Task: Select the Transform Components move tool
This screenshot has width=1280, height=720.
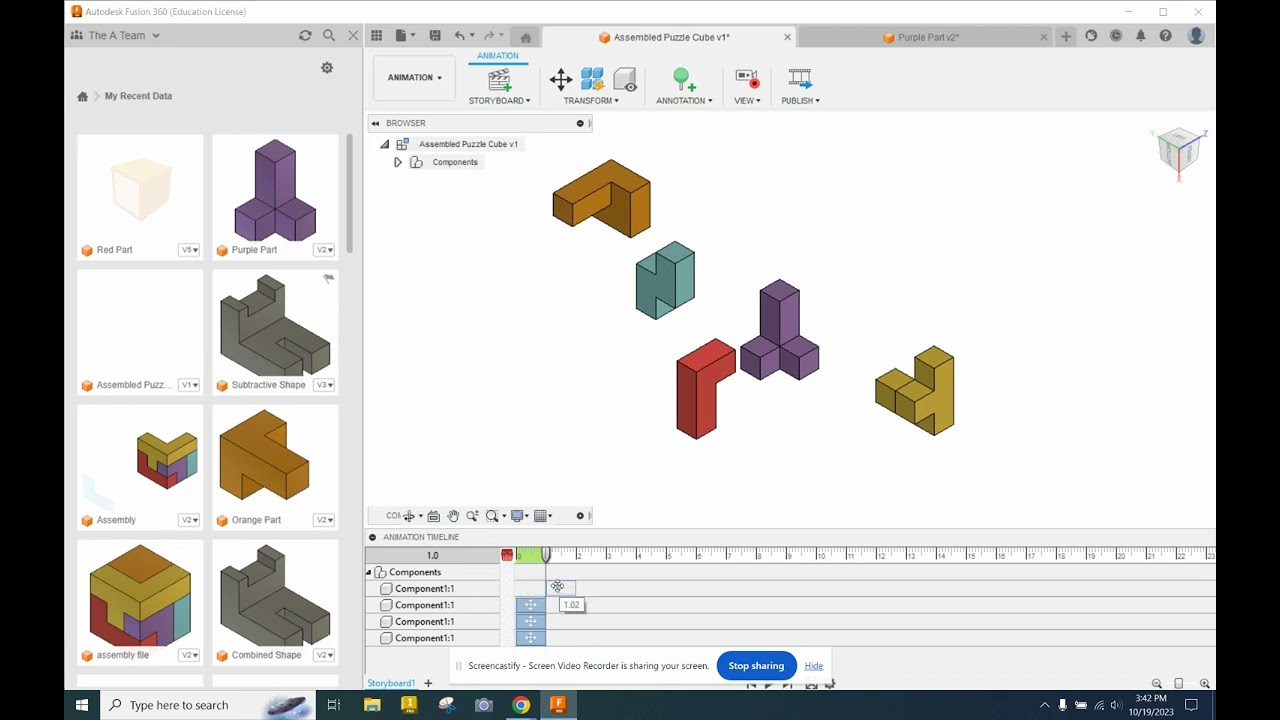Action: click(561, 79)
